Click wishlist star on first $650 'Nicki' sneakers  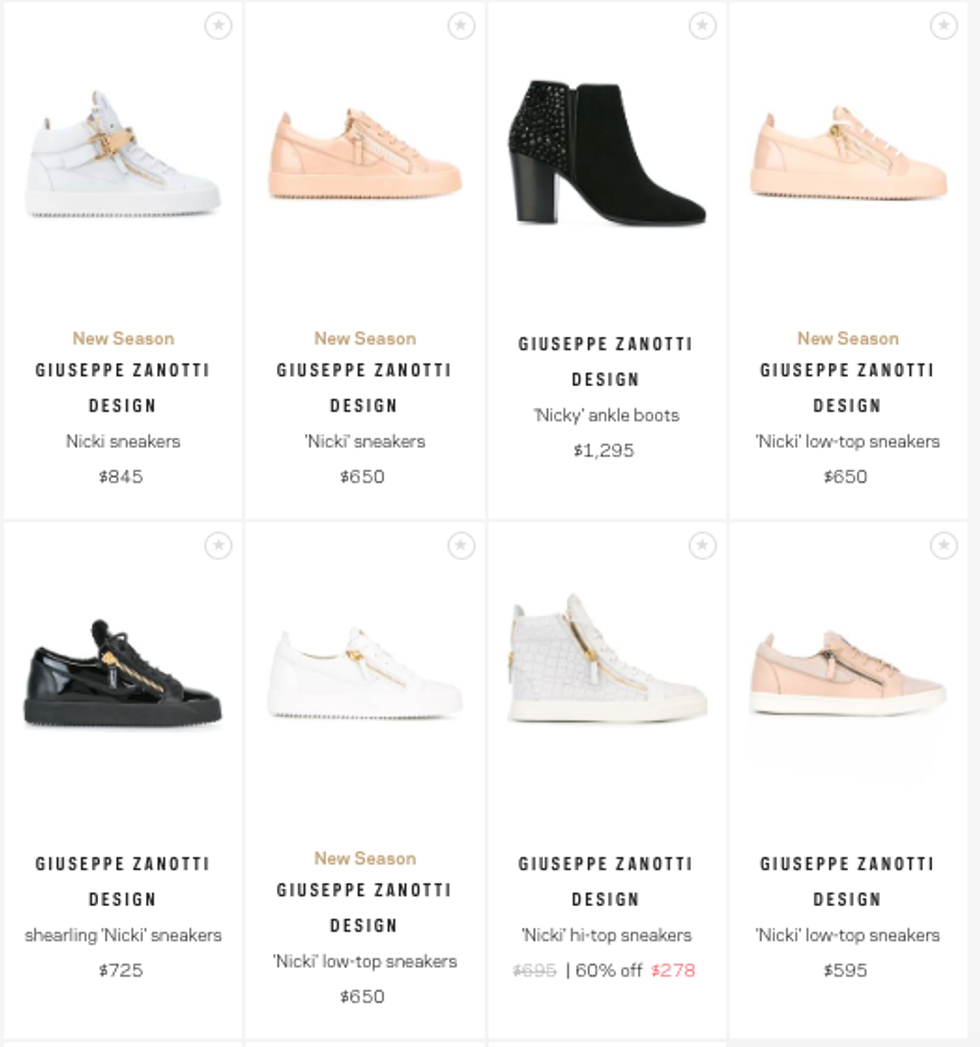click(x=461, y=25)
